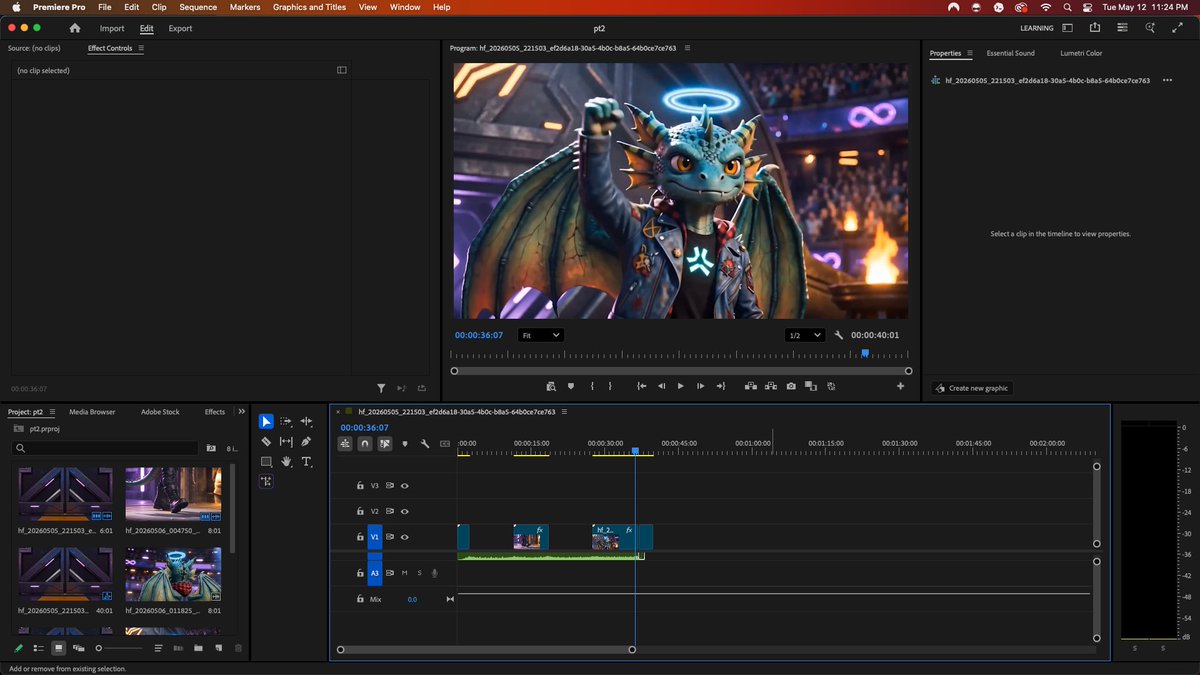Show hidden Project panel tabs chevron
The height and width of the screenshot is (675, 1200).
point(241,411)
